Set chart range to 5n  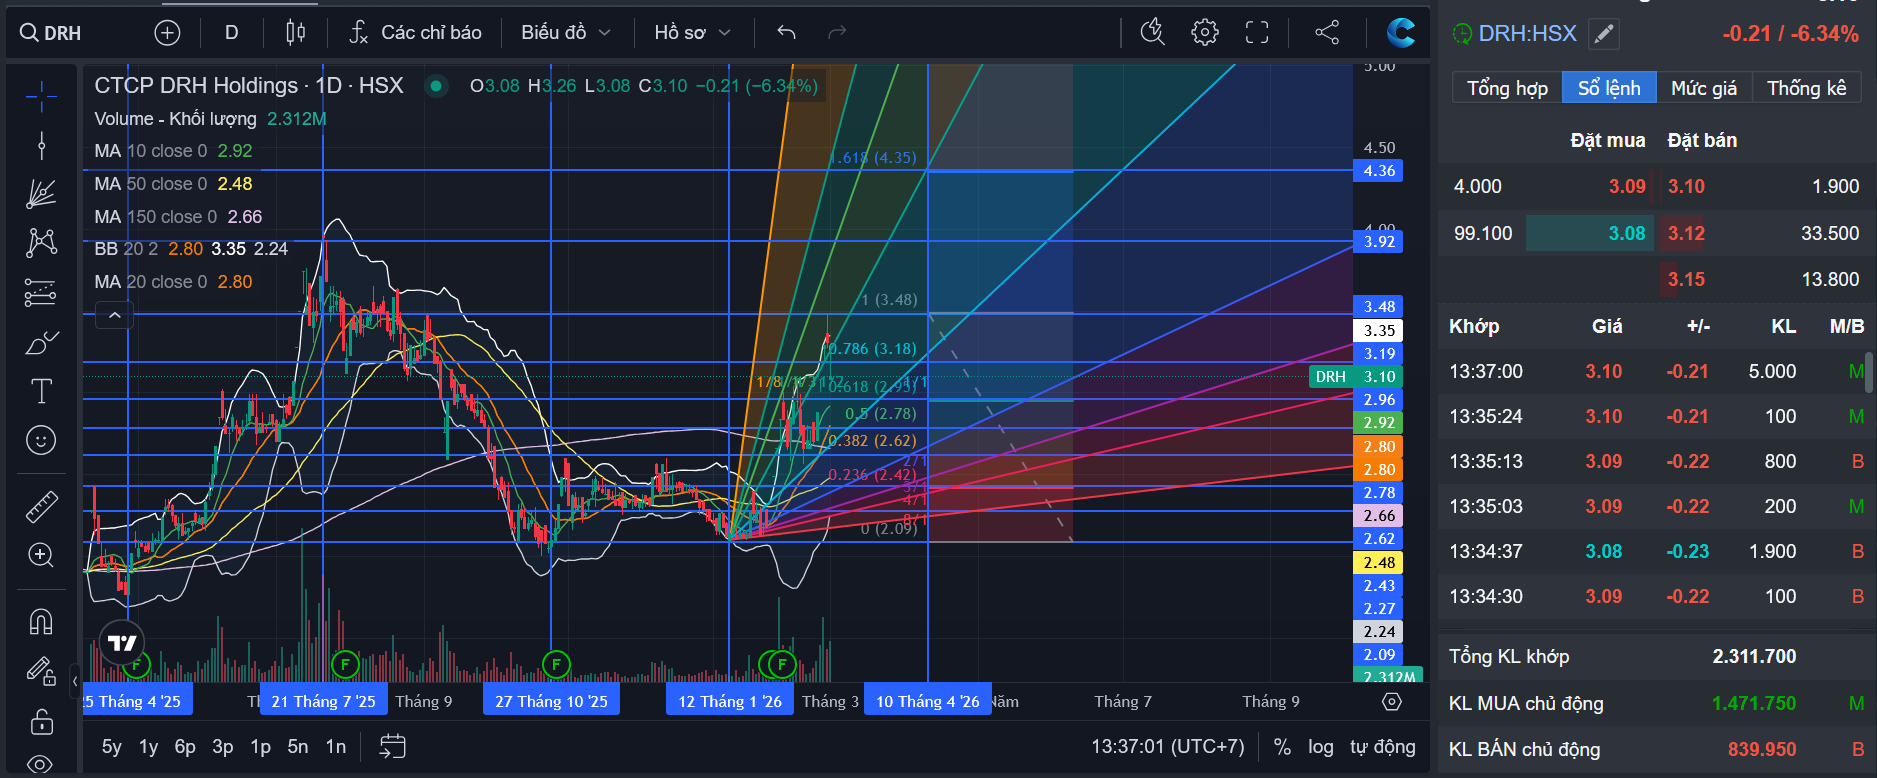point(298,747)
